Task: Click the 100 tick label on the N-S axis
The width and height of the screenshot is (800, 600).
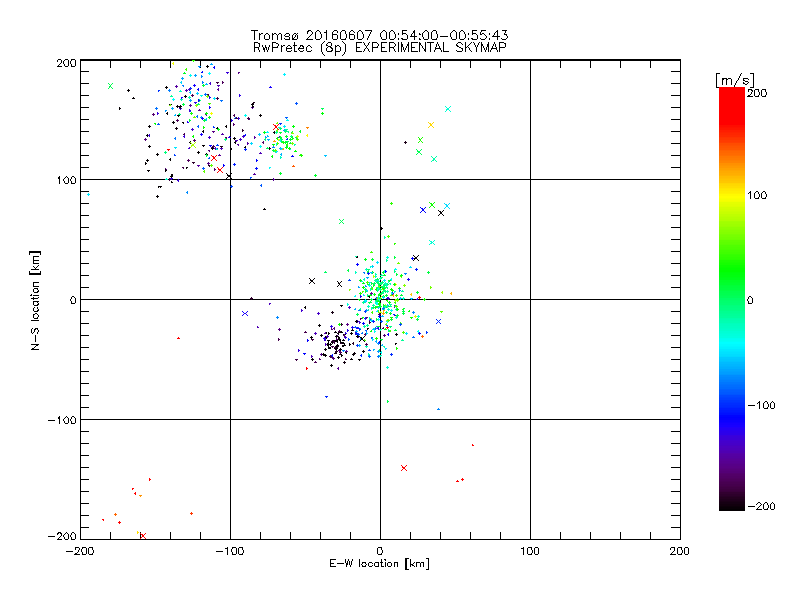Action: pos(66,180)
